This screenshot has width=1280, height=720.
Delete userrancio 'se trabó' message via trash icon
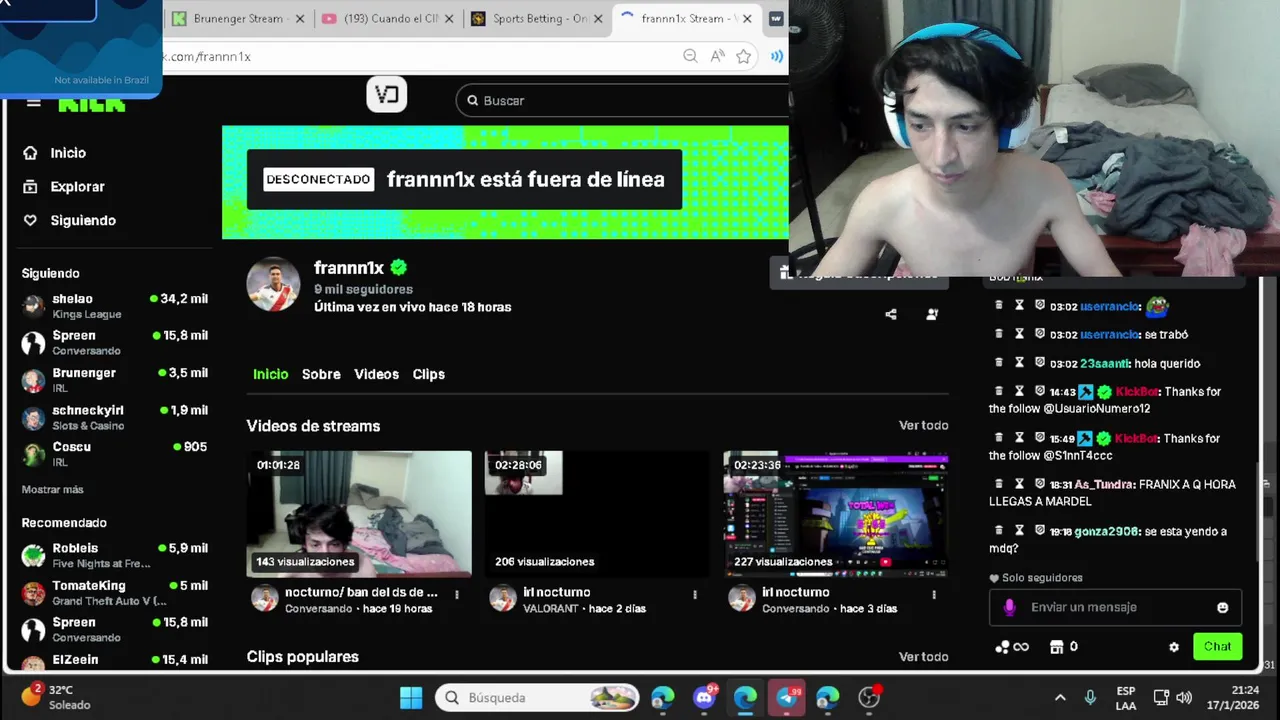click(x=998, y=334)
